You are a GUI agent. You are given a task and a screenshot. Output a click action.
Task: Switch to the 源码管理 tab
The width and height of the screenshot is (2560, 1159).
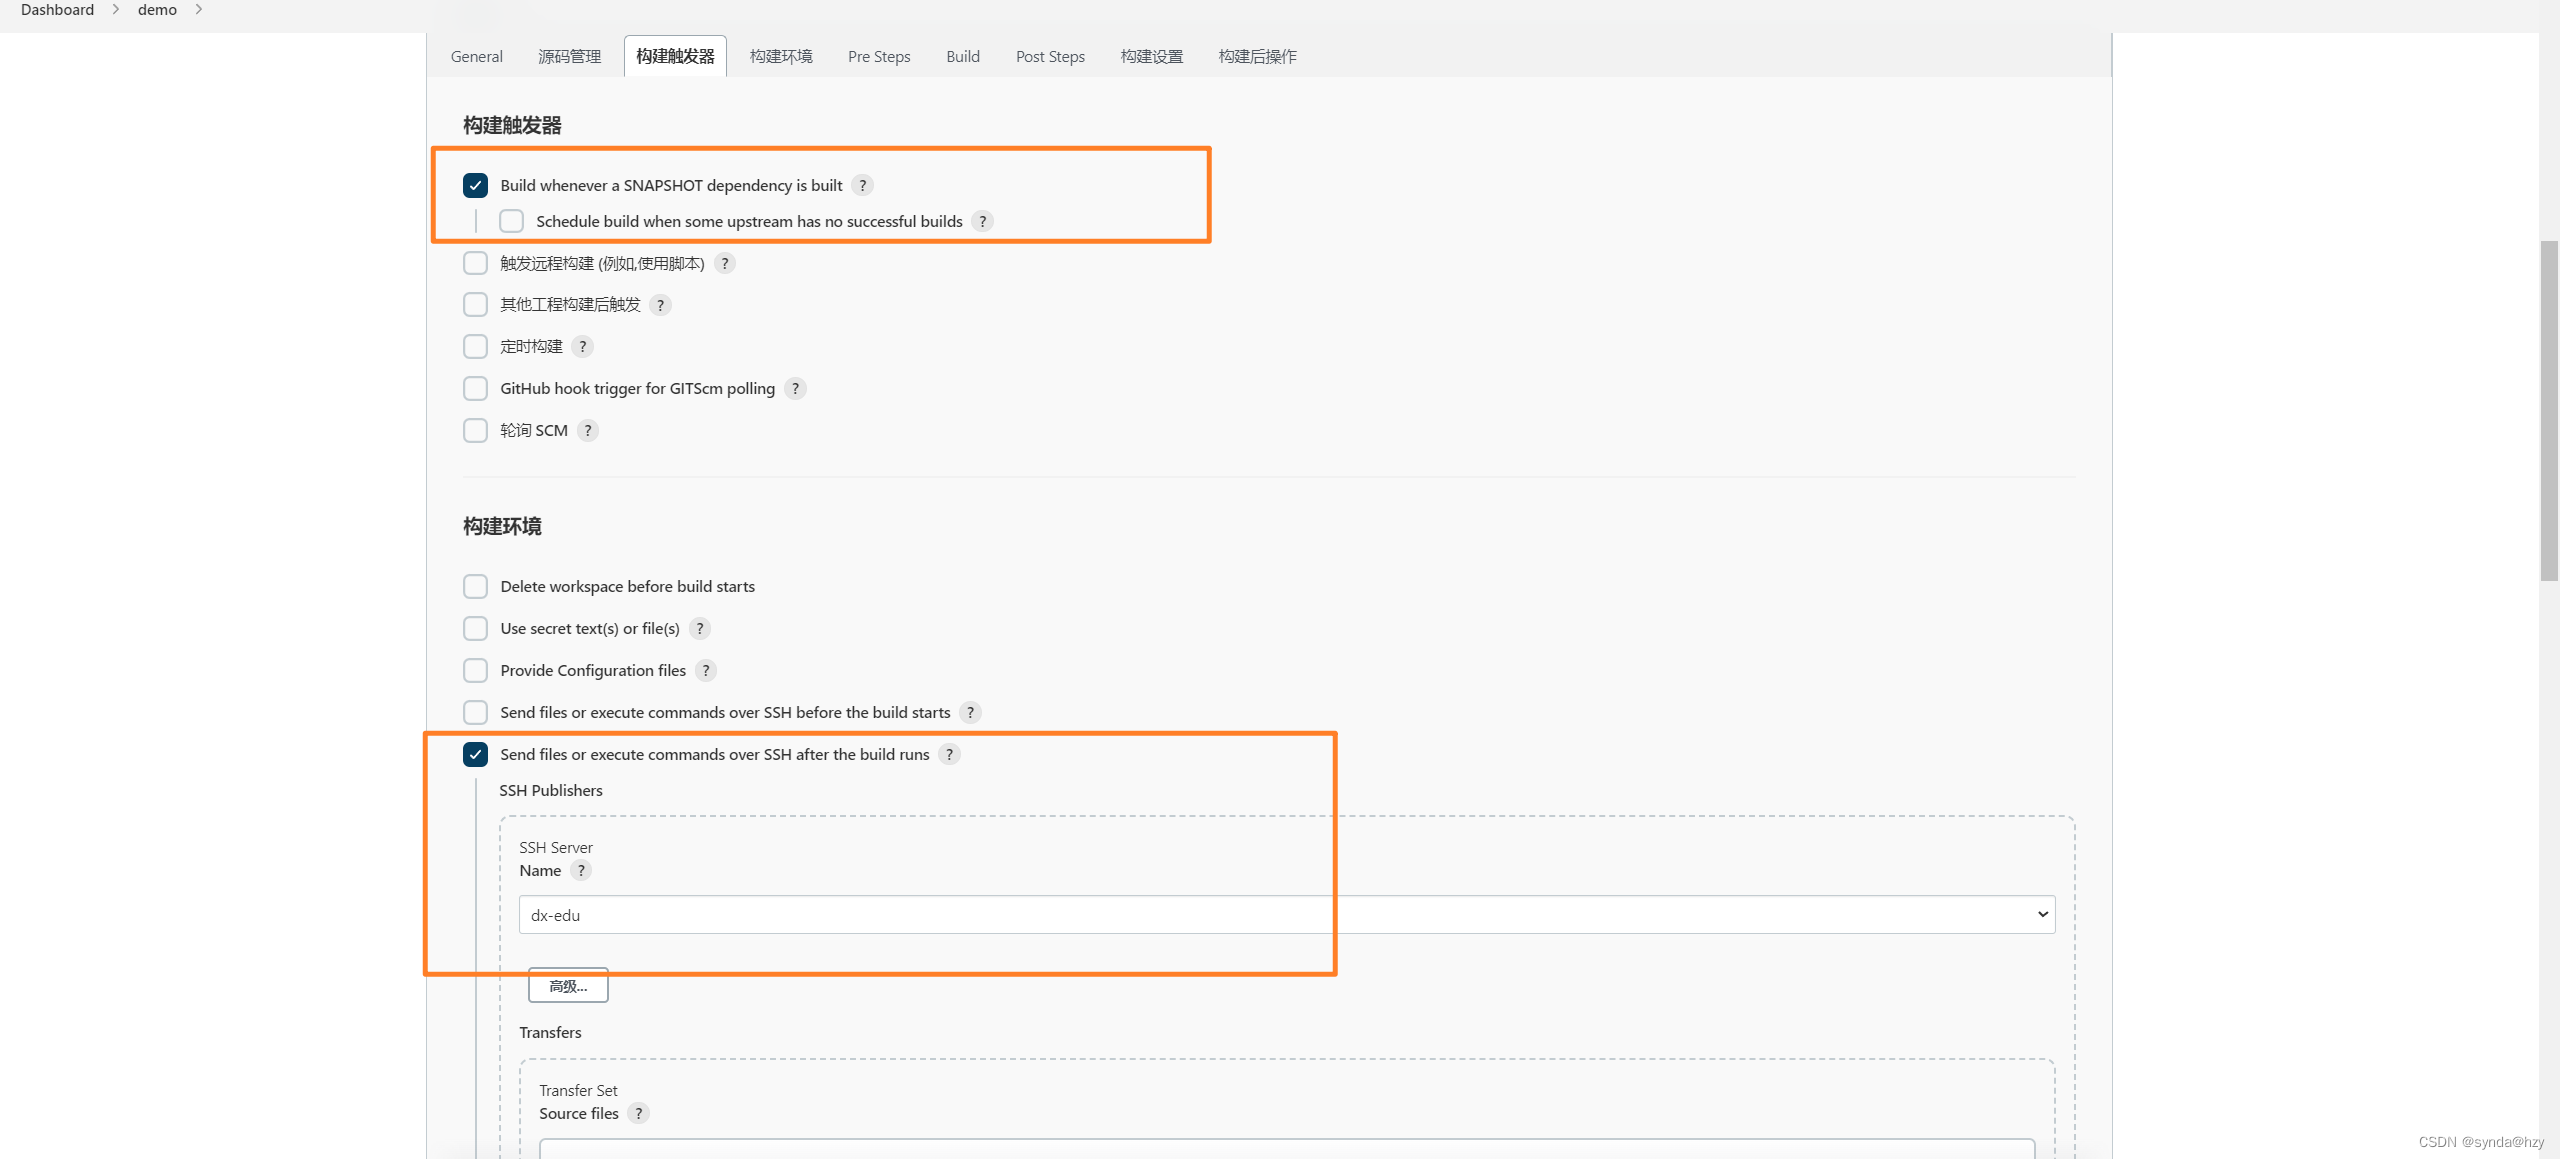pos(569,56)
